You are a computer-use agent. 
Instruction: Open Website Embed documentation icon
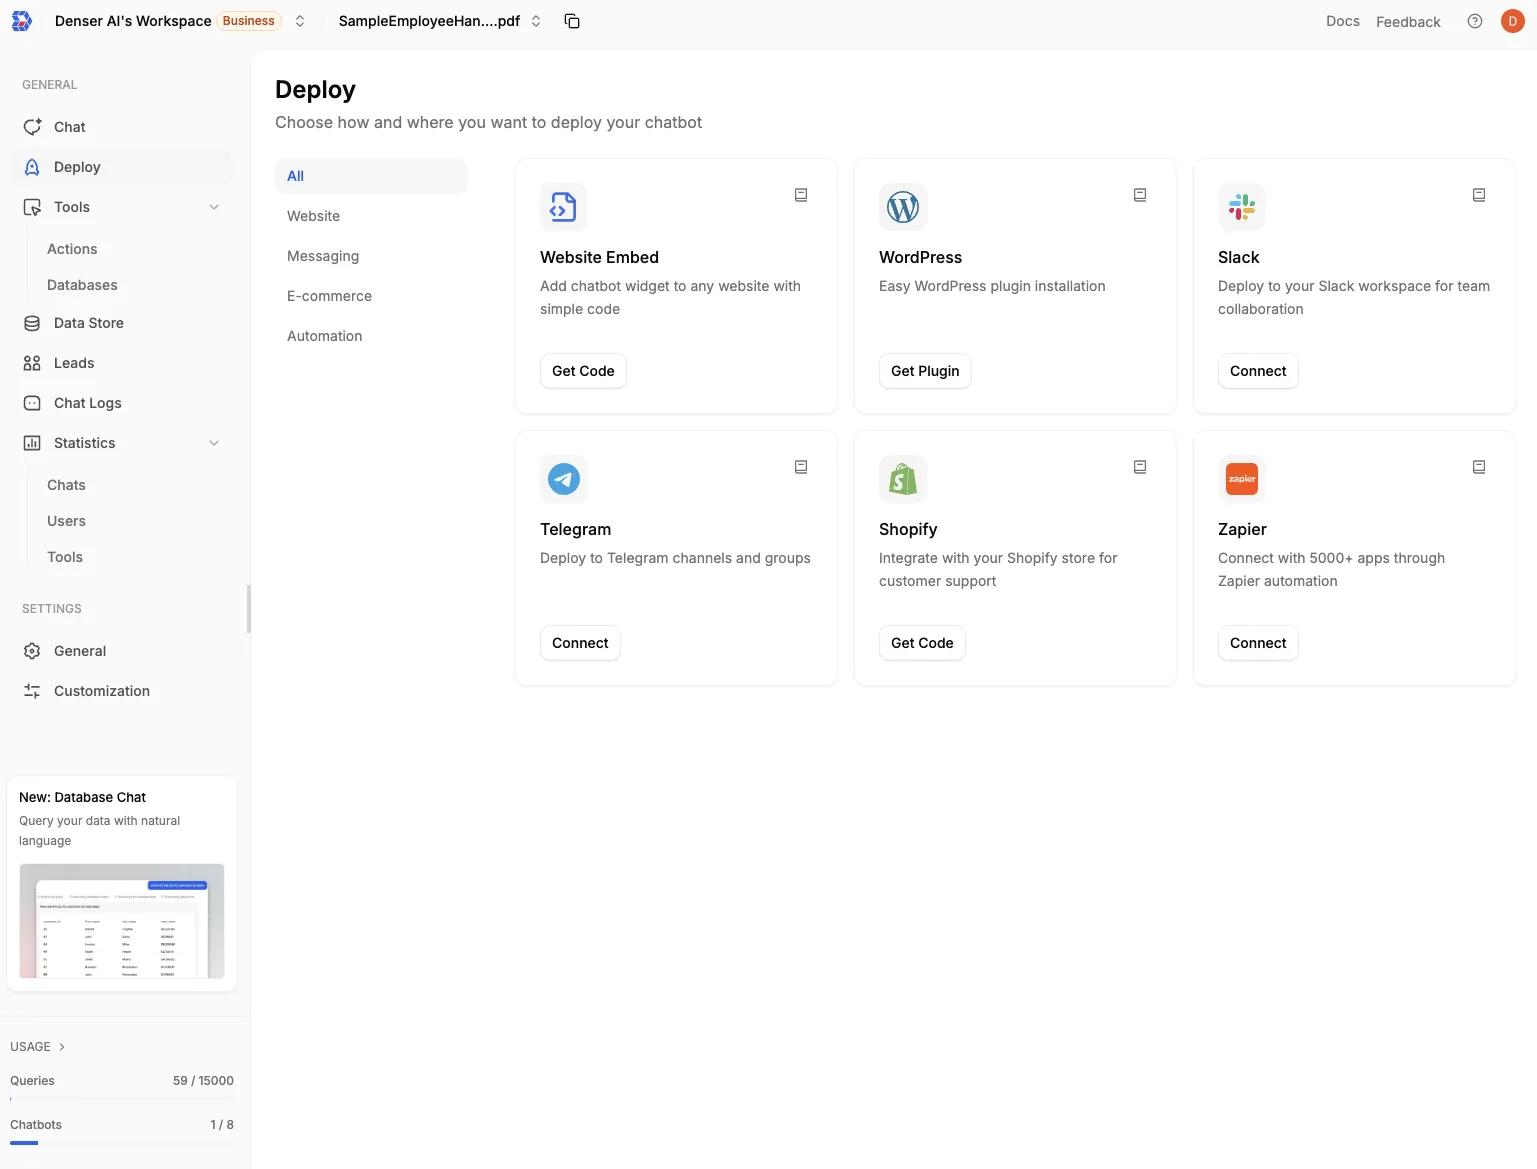click(x=800, y=194)
